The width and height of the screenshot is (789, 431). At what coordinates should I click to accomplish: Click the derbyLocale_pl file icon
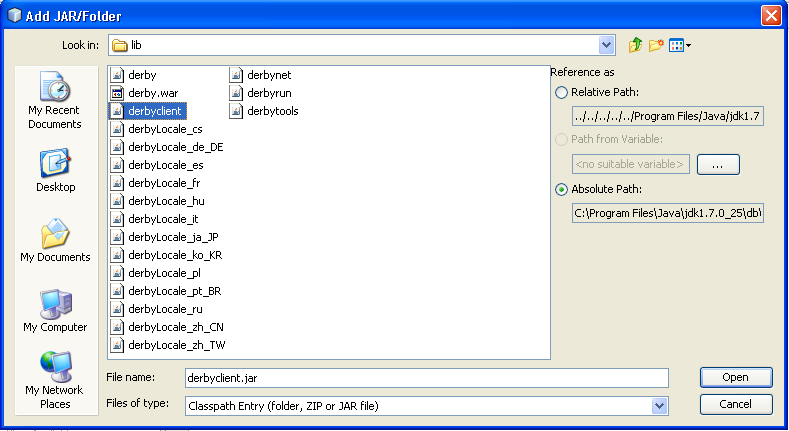tap(117, 273)
